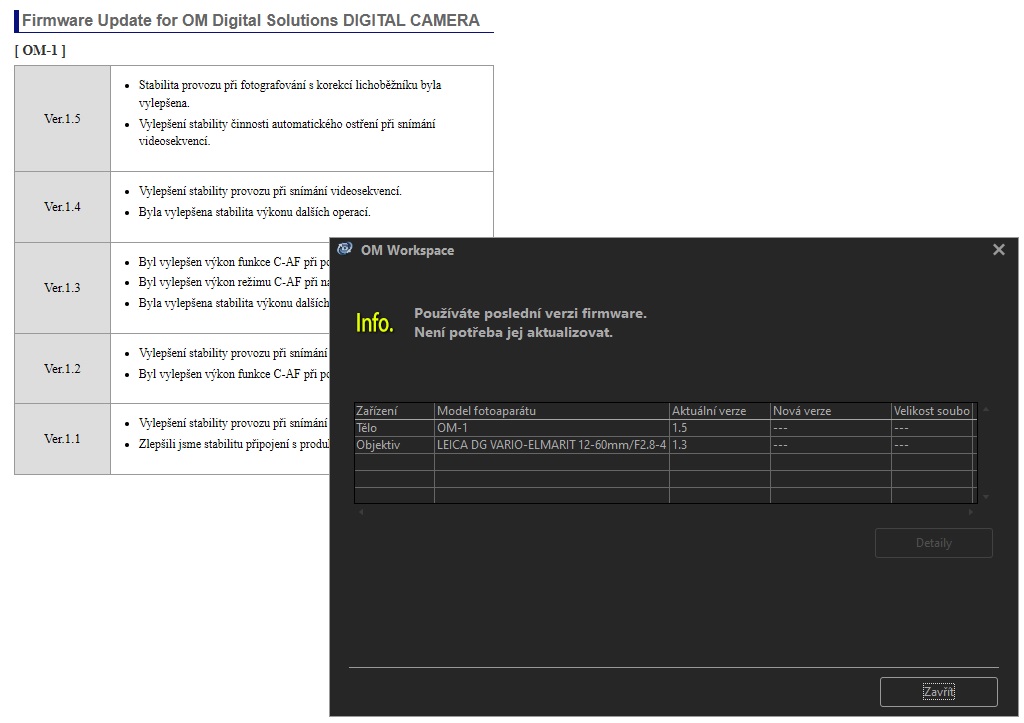Click the table's horizontal scroll left arrow
The image size is (1024, 723).
pos(361,512)
